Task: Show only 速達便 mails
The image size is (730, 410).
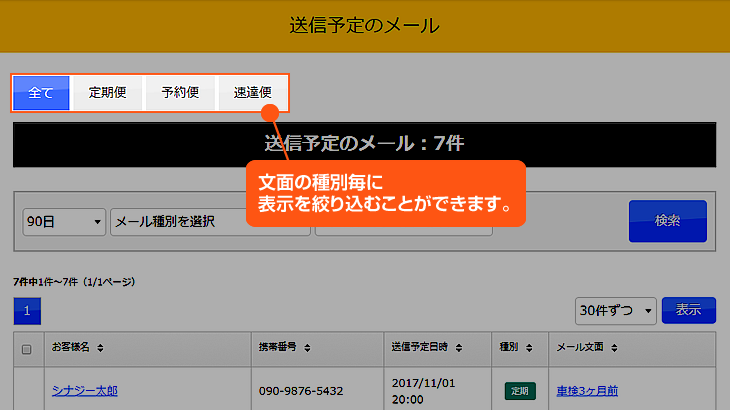Action: pos(253,93)
